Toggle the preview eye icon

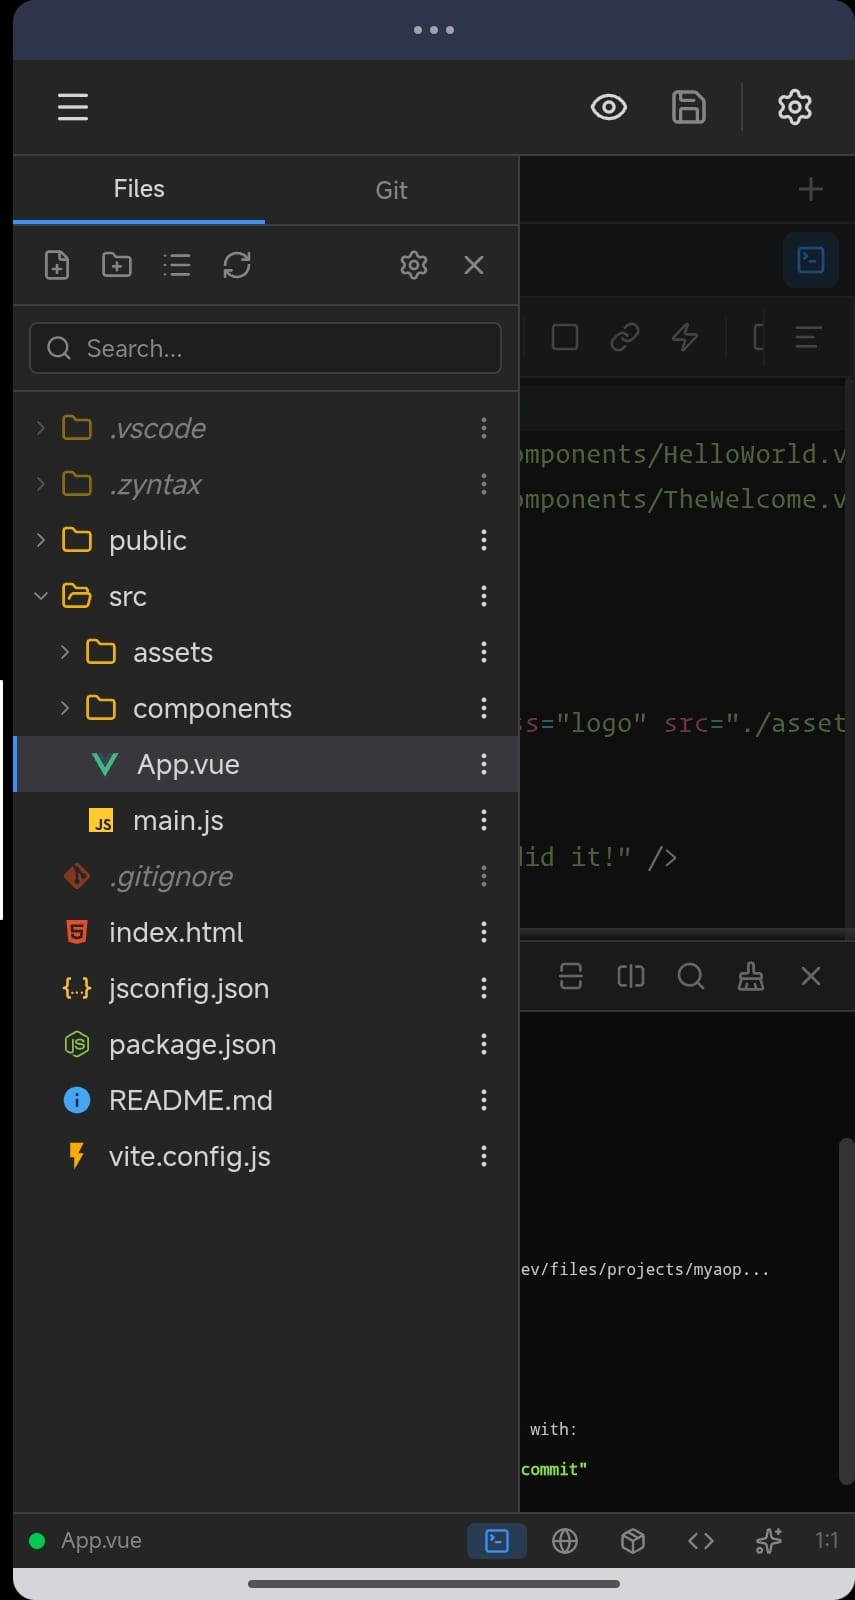point(608,107)
